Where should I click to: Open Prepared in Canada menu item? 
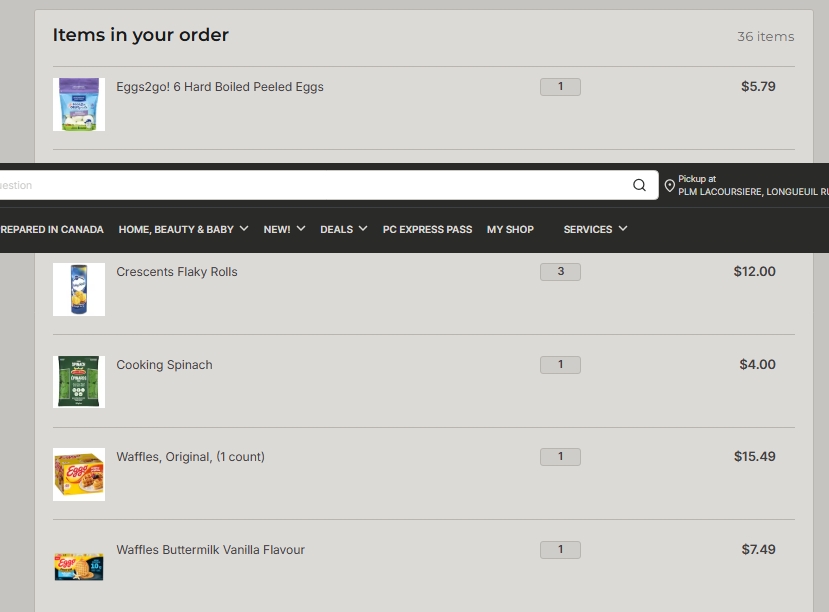pyautogui.click(x=52, y=229)
